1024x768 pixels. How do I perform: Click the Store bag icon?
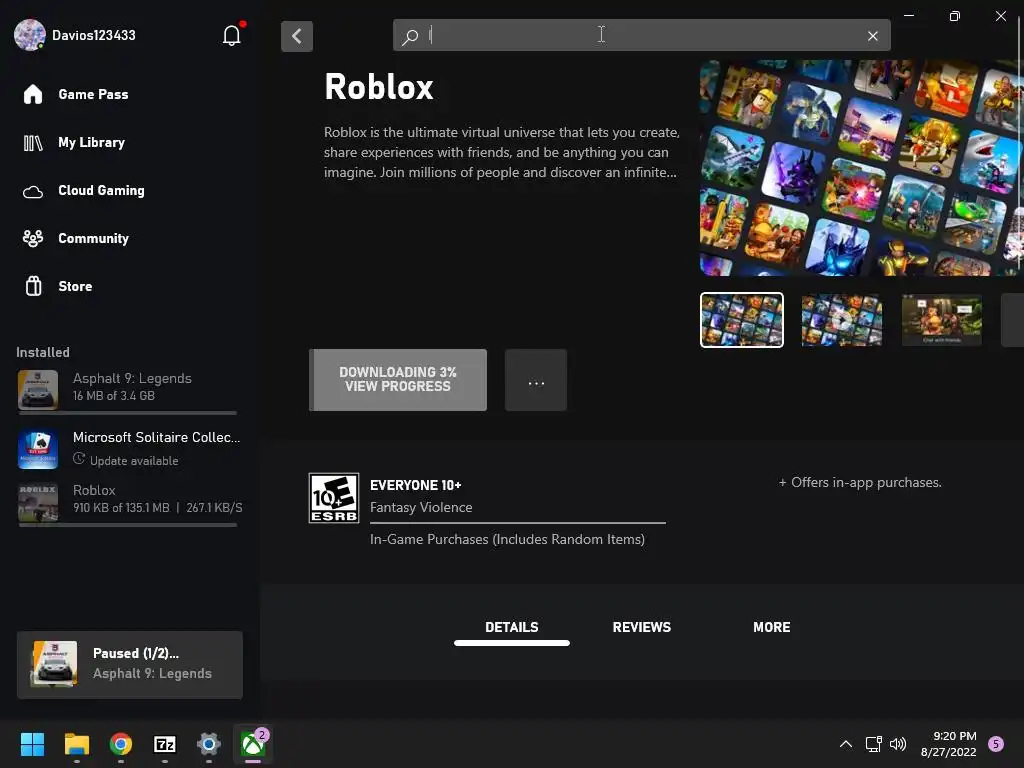[33, 286]
